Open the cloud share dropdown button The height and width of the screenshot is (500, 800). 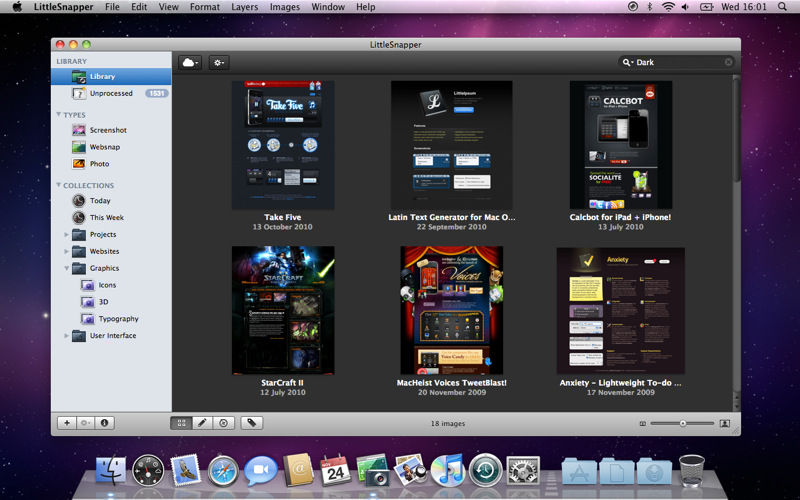(190, 63)
